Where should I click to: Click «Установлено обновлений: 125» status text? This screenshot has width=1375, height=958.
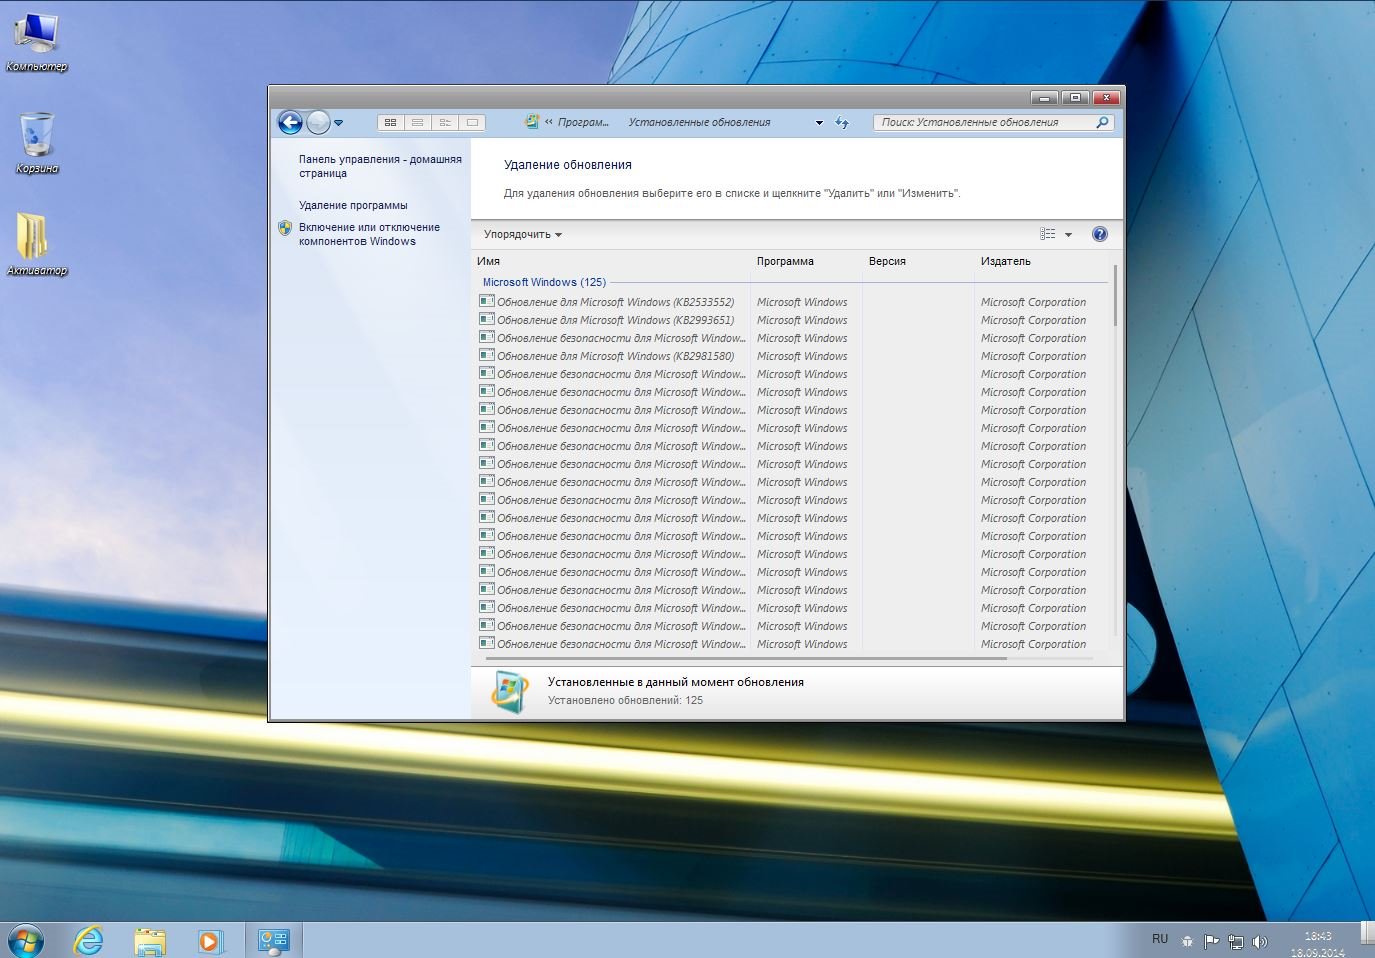pos(625,700)
